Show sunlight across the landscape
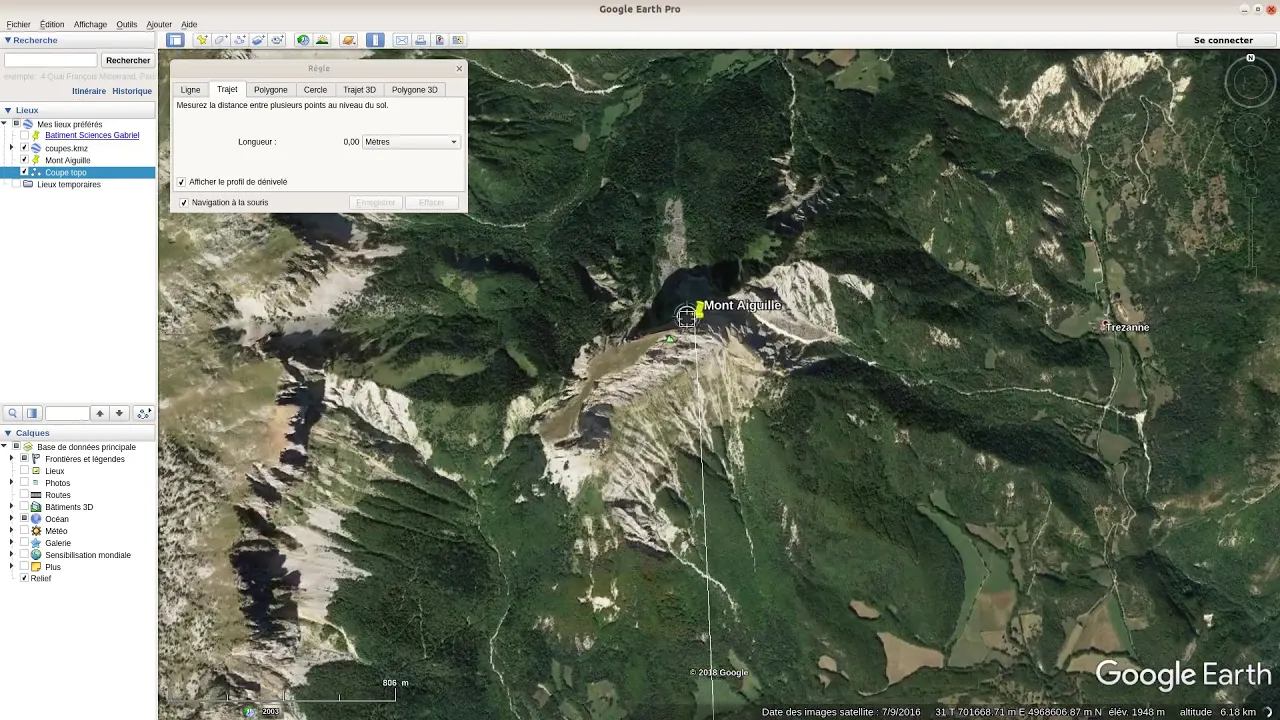Image resolution: width=1280 pixels, height=720 pixels. click(322, 40)
